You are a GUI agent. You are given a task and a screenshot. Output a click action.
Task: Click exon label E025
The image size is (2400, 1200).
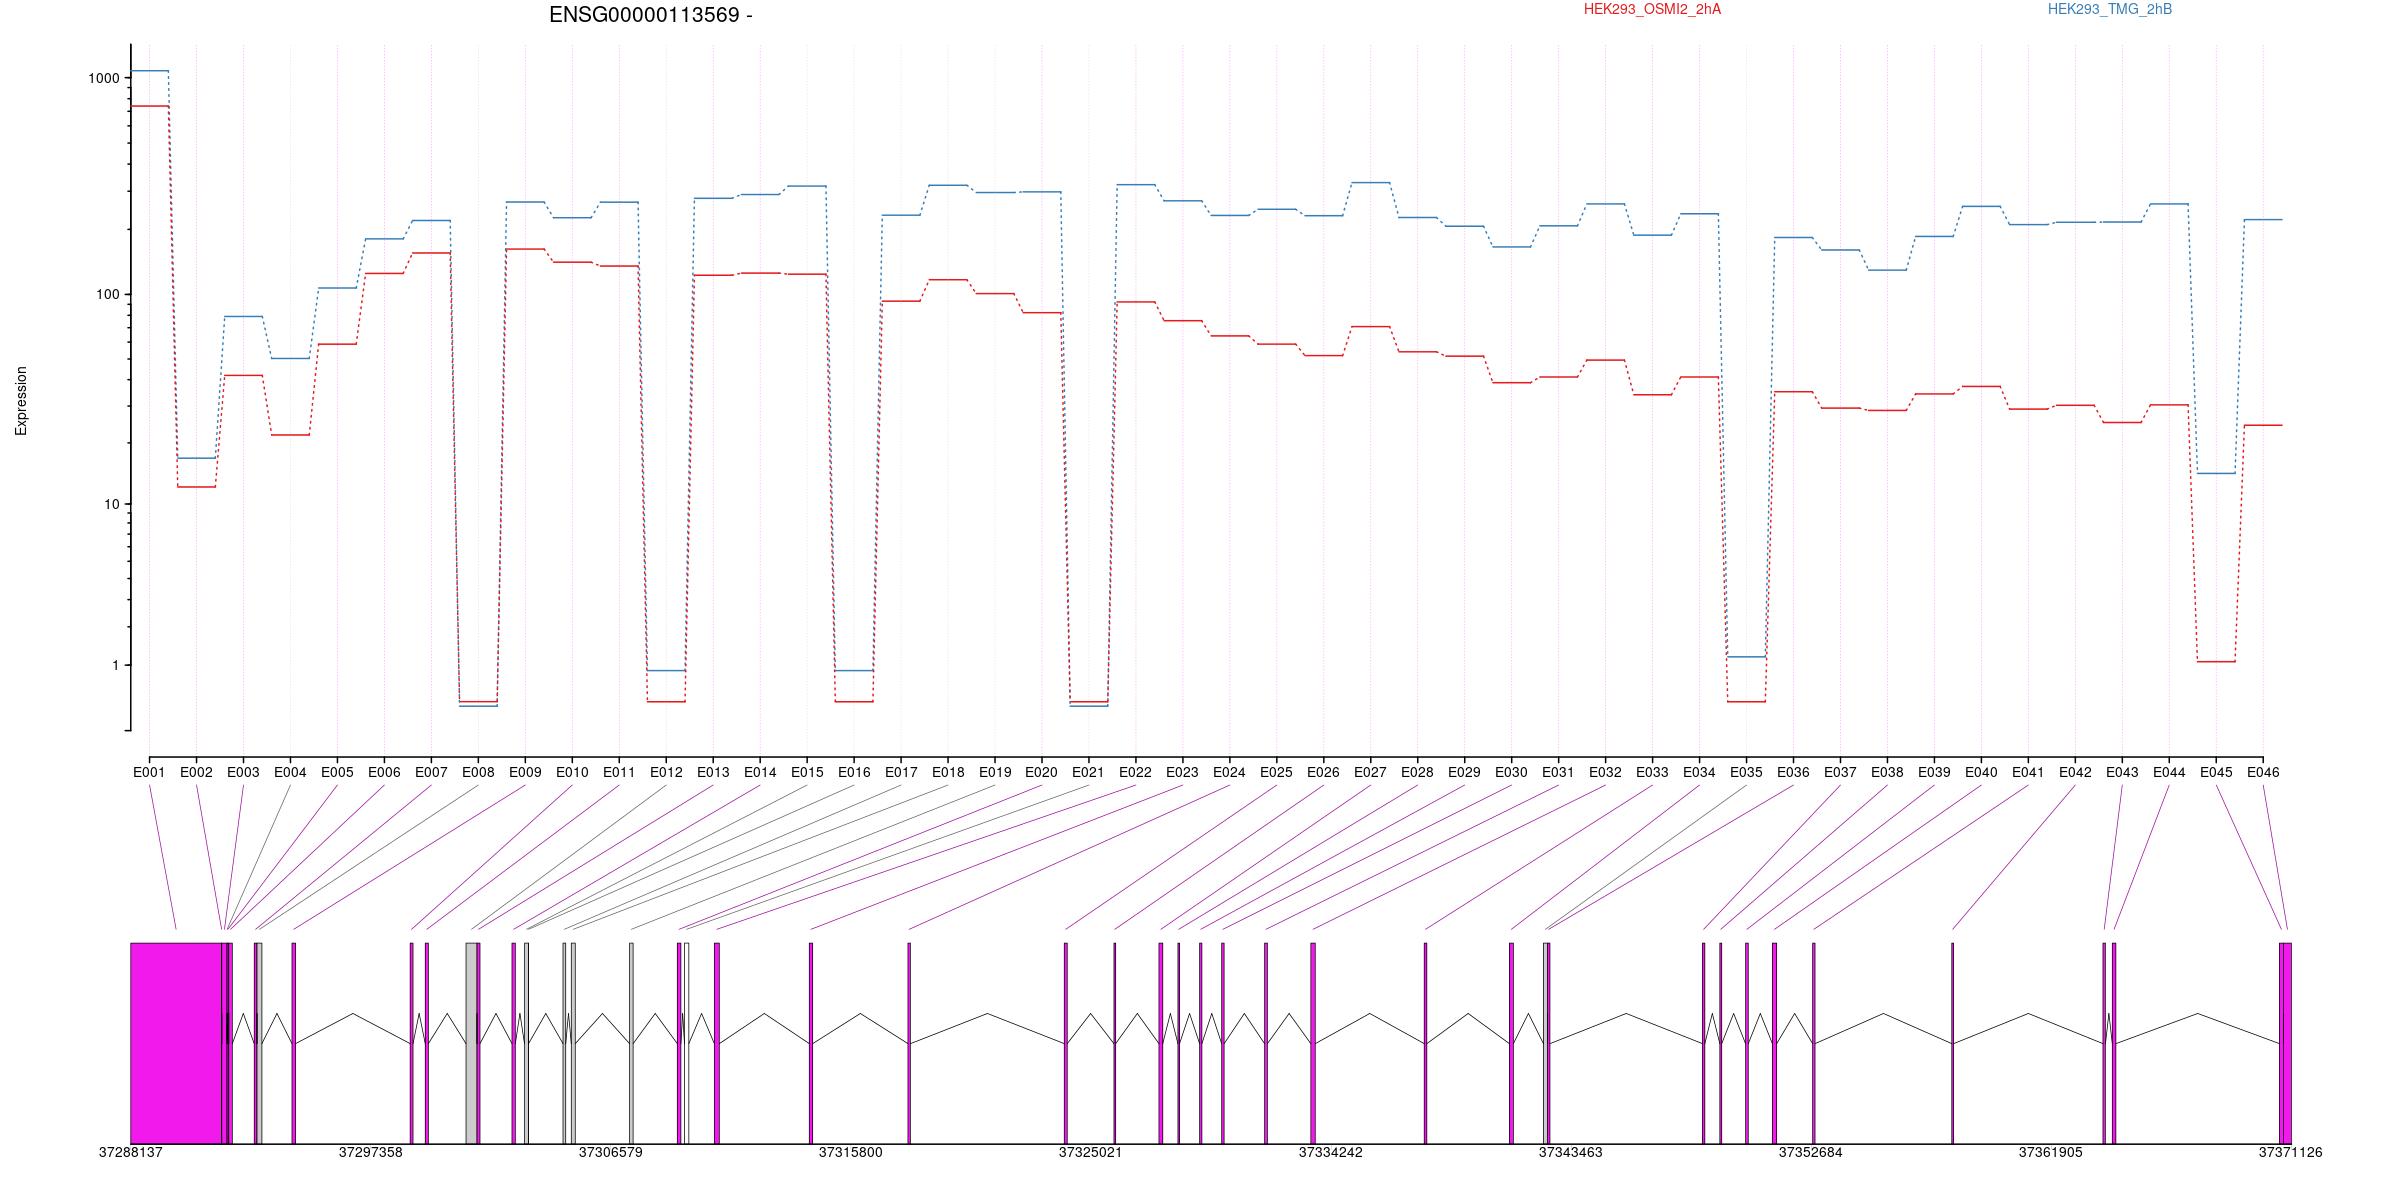(x=1276, y=773)
